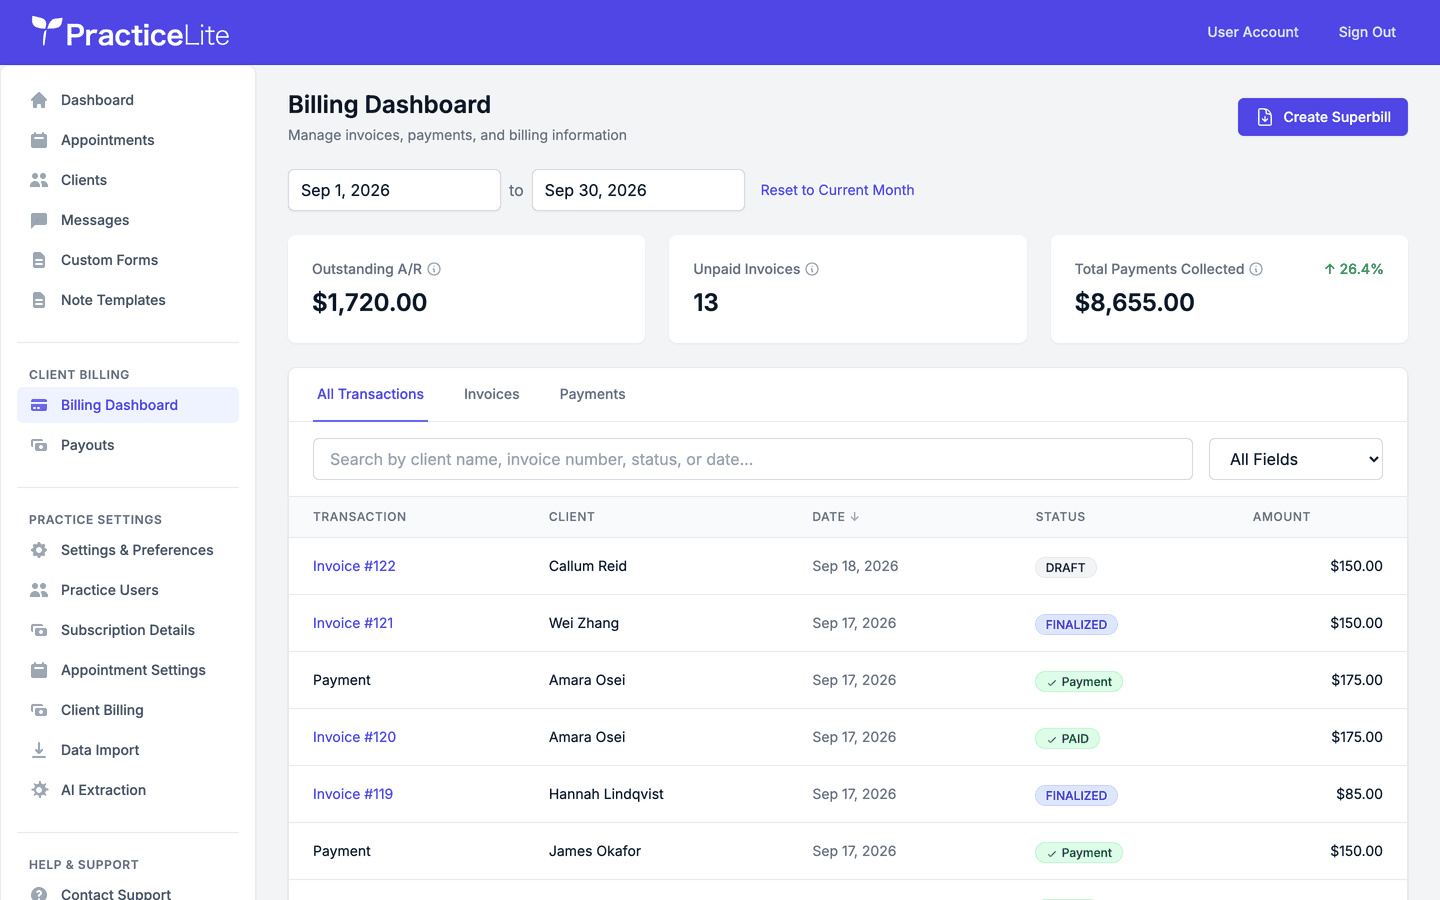Open Payouts in the sidebar
The image size is (1440, 900).
click(128, 445)
